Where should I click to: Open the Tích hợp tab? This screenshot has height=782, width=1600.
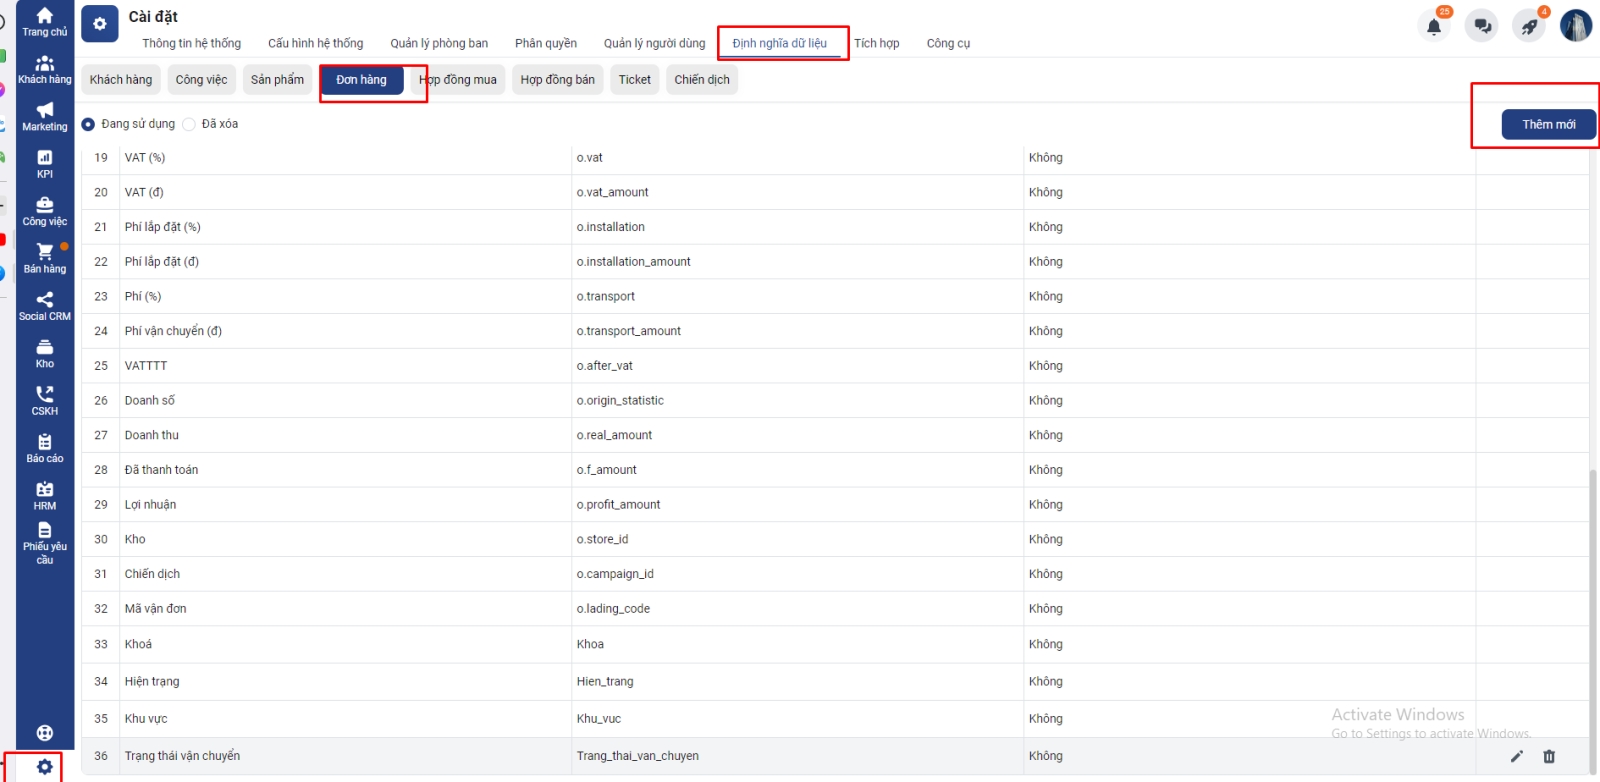[x=876, y=43]
